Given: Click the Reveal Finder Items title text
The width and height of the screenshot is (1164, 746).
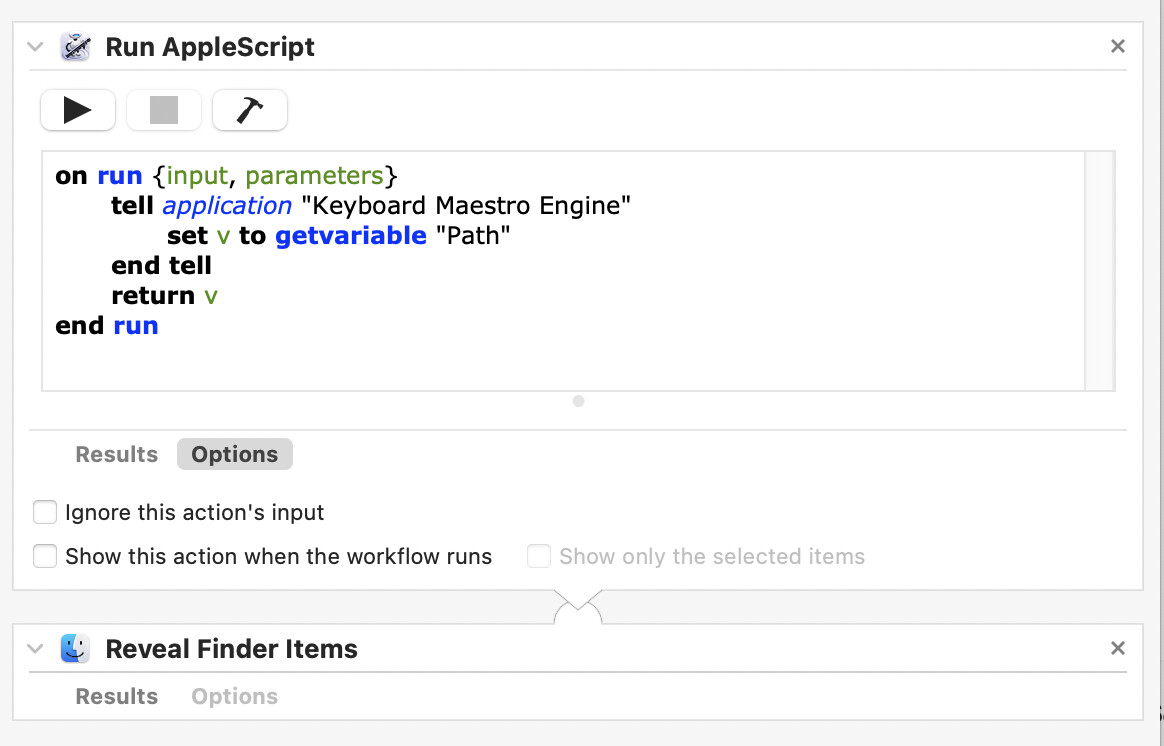Looking at the screenshot, I should click(232, 649).
